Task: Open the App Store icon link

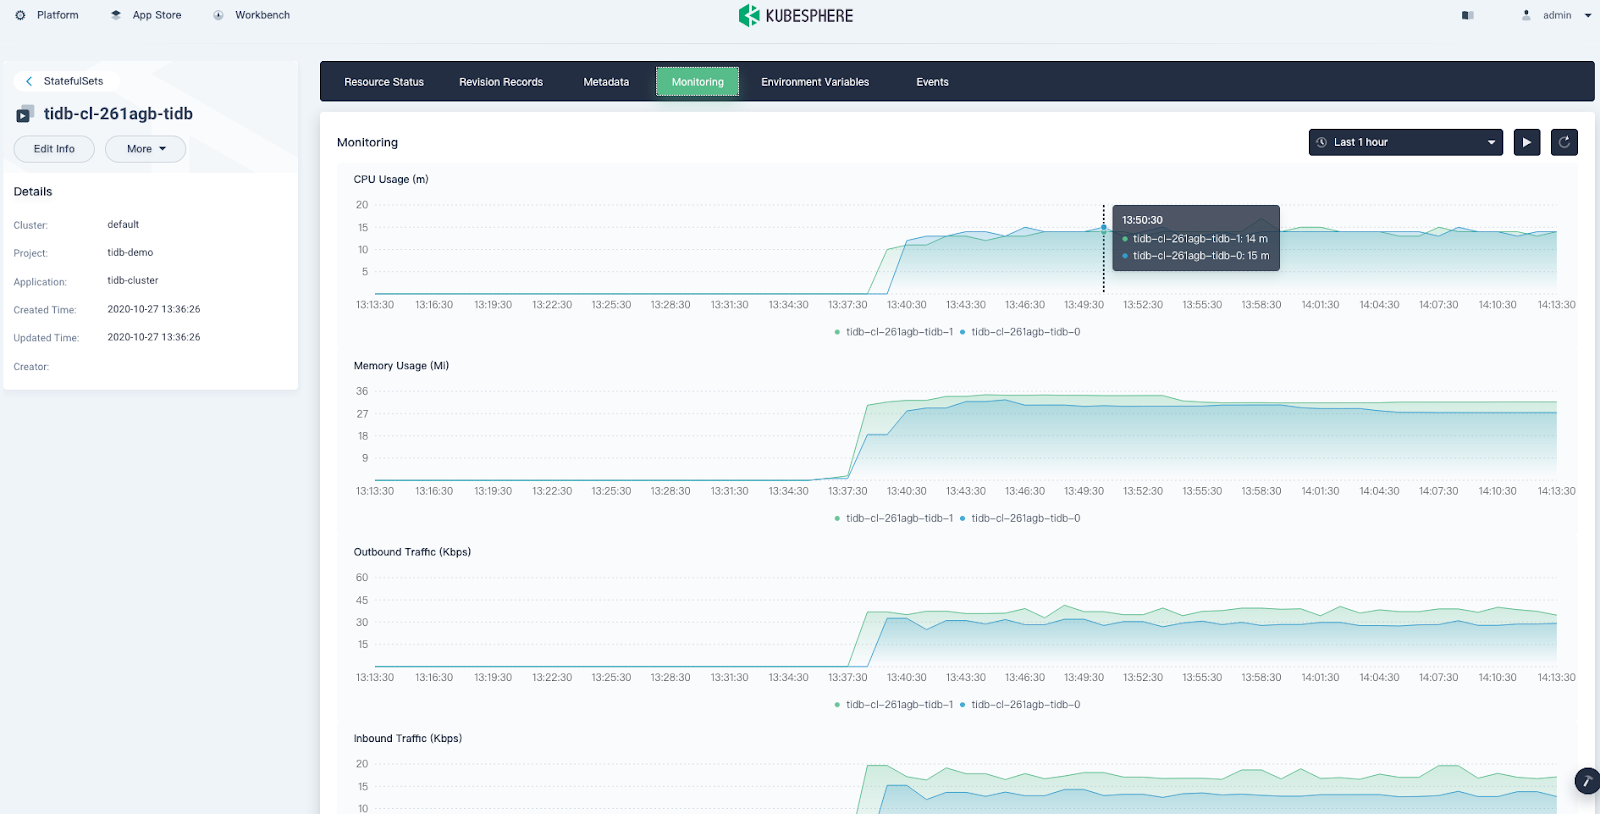Action: (116, 15)
